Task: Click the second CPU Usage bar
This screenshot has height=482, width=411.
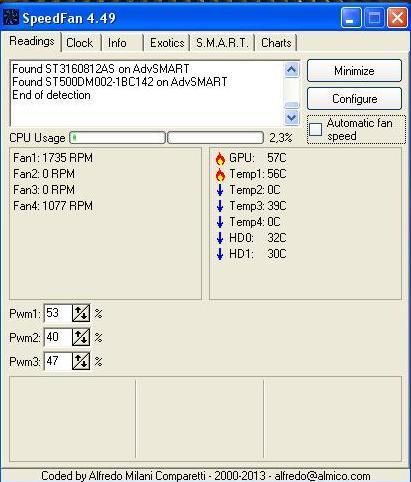Action: point(215,138)
